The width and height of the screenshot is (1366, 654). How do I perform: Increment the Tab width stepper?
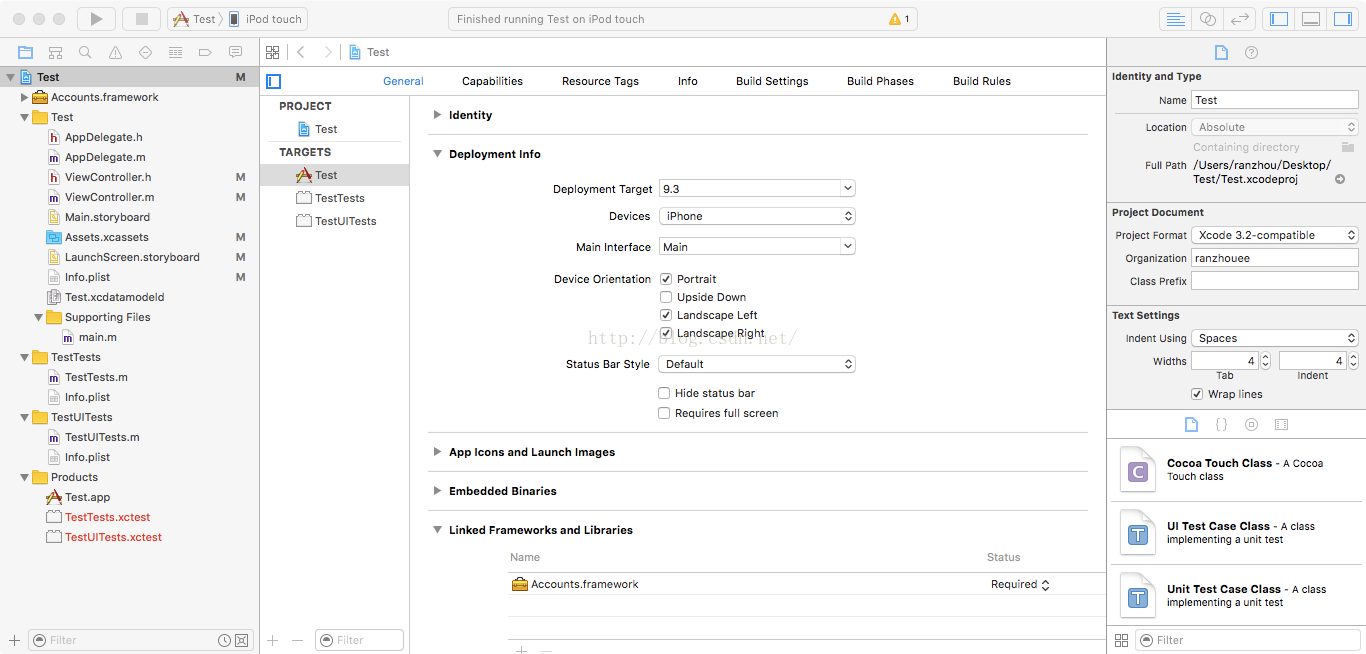(x=1265, y=357)
